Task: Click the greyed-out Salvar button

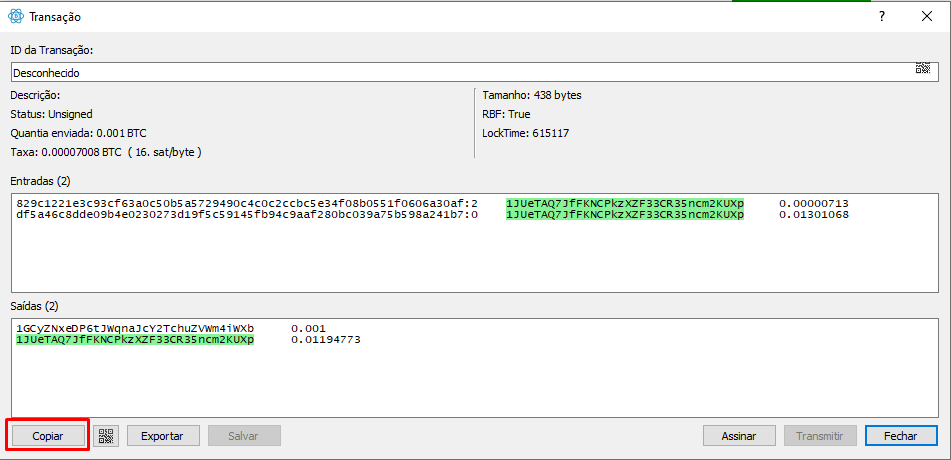Action: (244, 436)
